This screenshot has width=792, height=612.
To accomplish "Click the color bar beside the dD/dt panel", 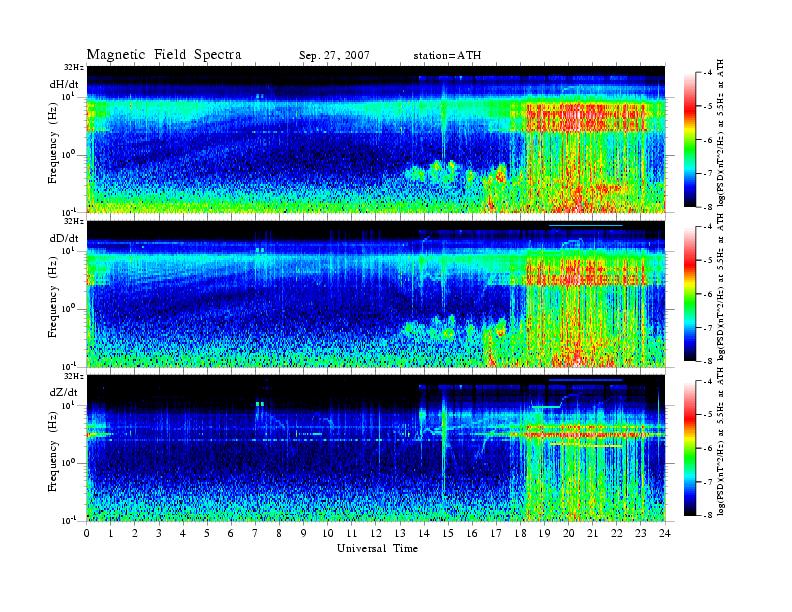I will pos(689,294).
